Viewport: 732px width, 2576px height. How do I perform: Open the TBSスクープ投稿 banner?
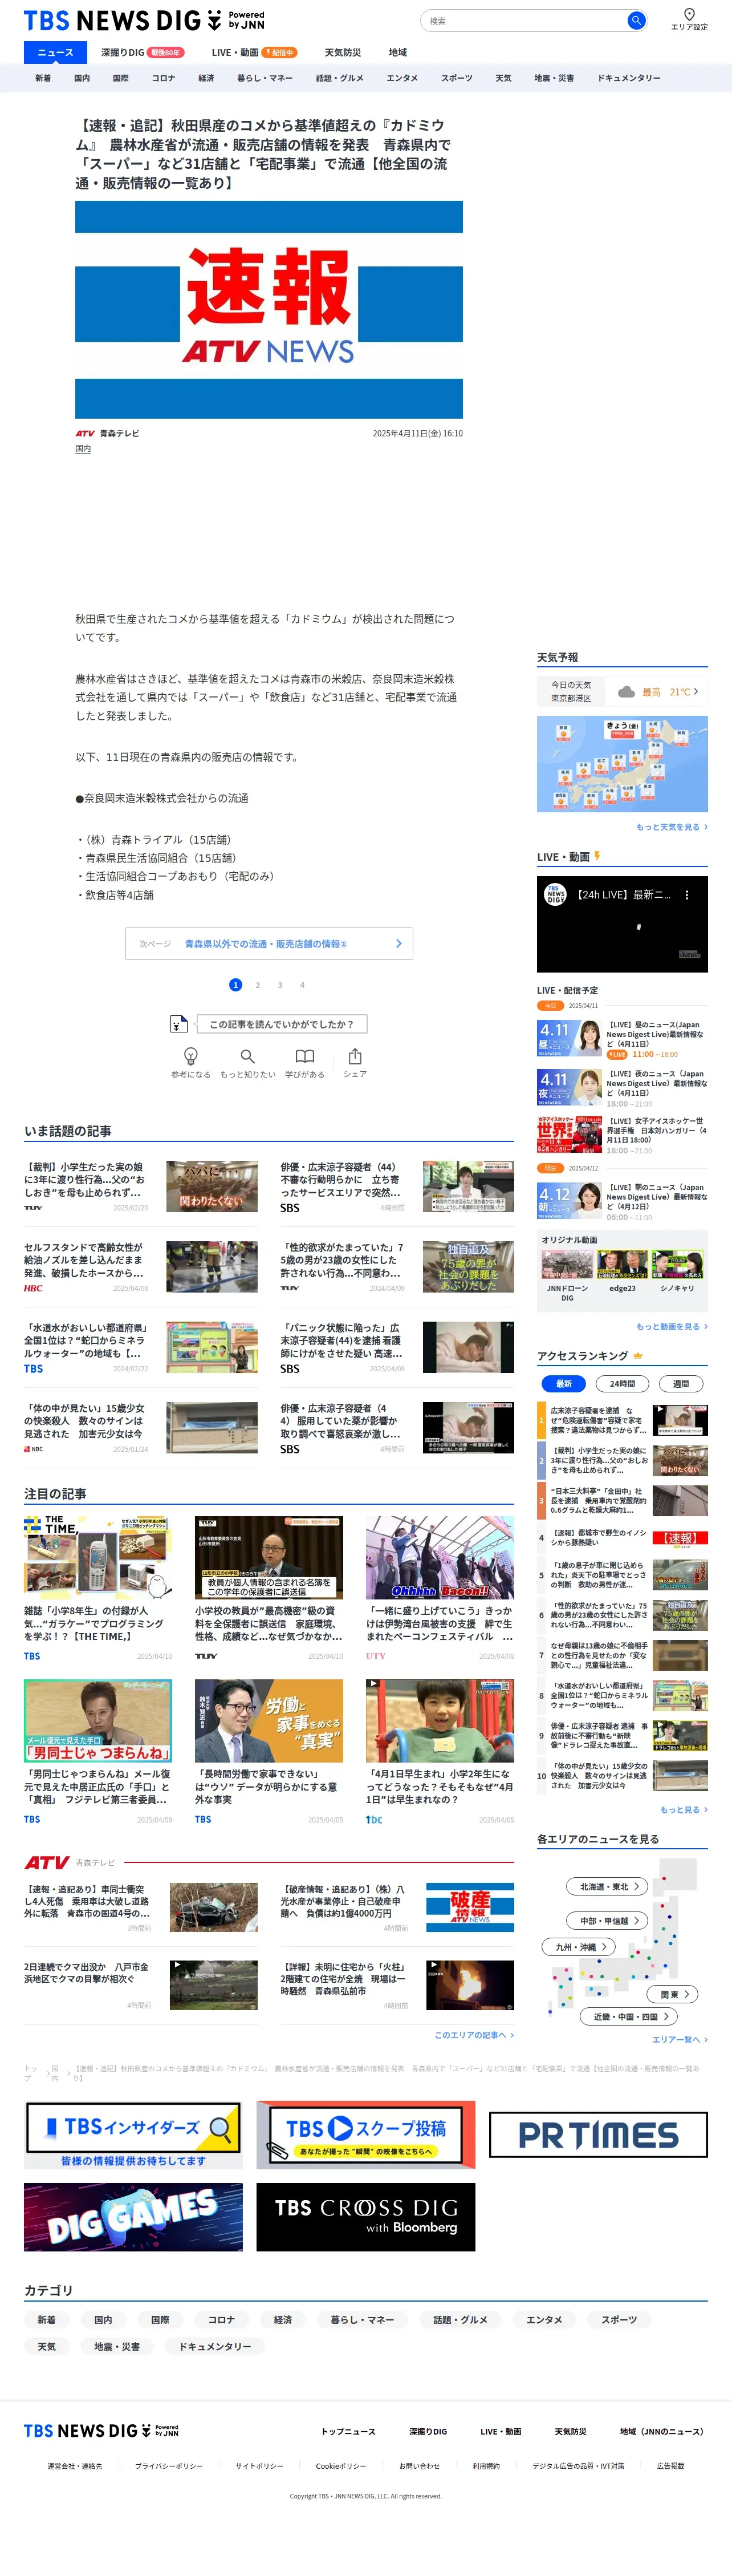pyautogui.click(x=366, y=2134)
